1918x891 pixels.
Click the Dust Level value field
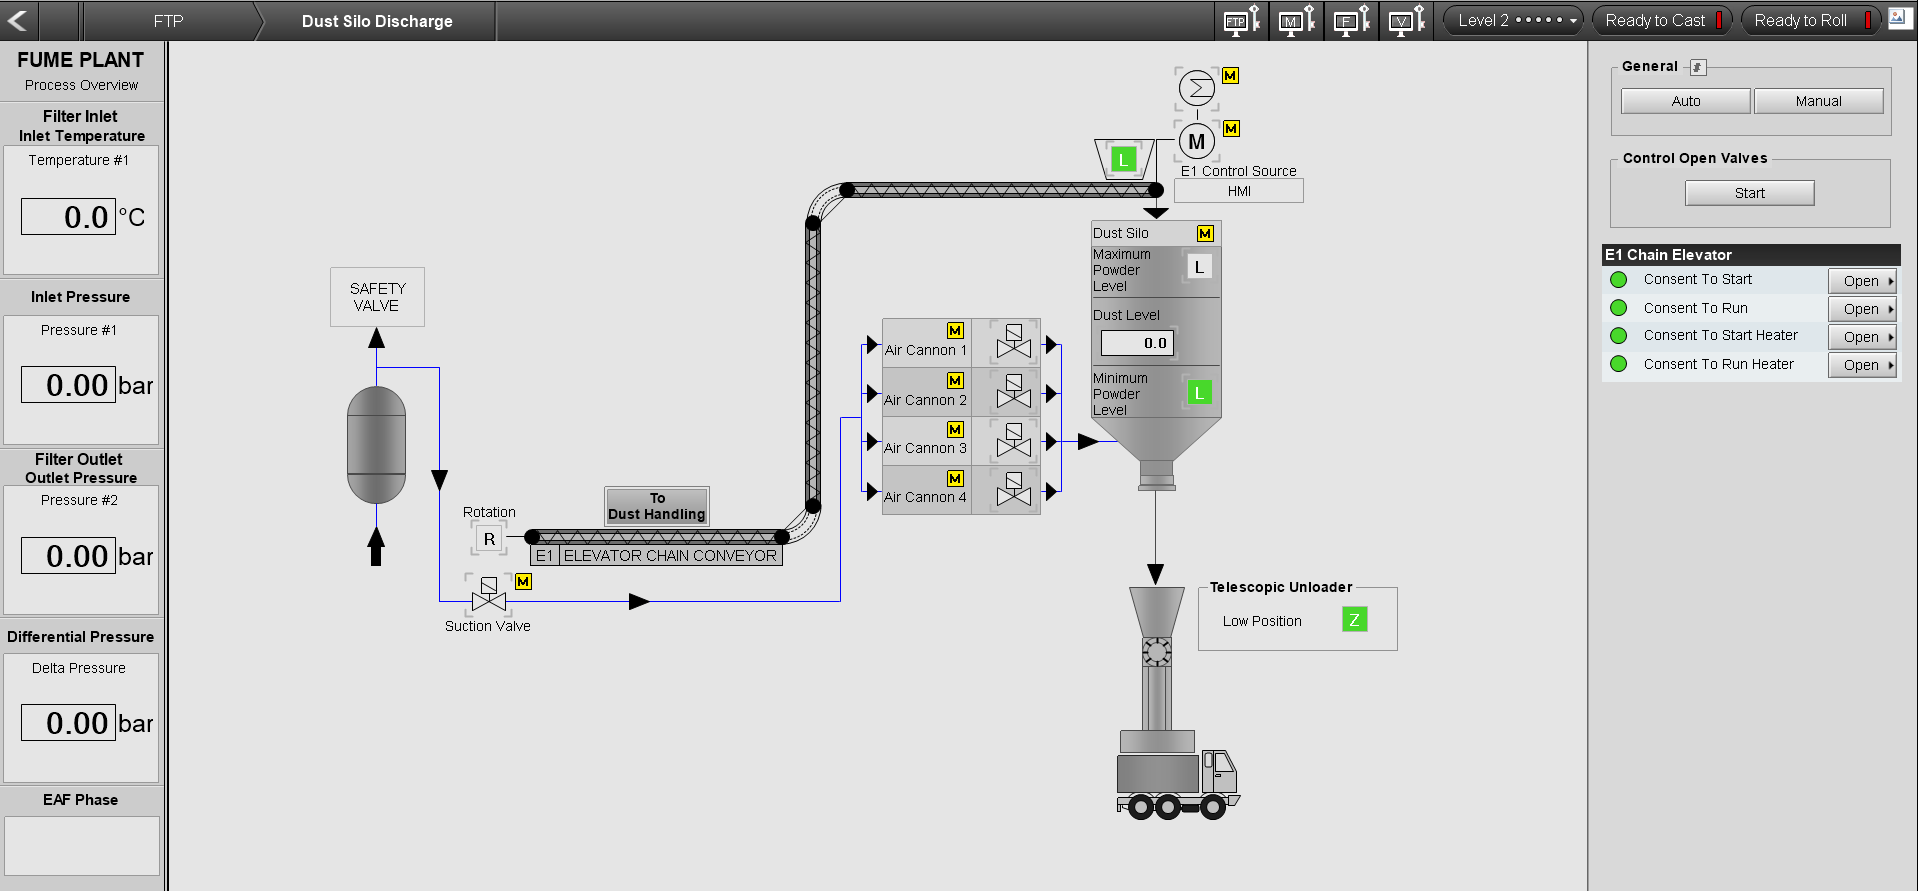(1137, 343)
